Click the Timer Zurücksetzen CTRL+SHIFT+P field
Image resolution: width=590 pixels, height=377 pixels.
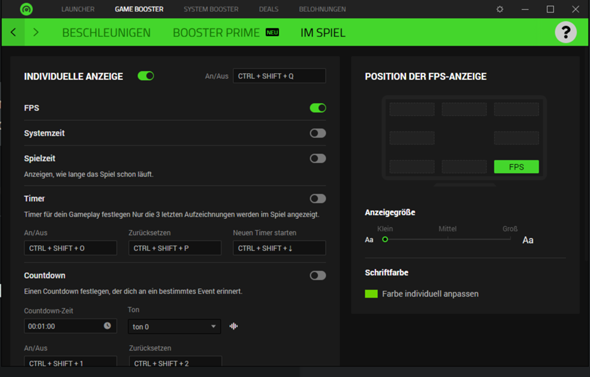pyautogui.click(x=175, y=248)
